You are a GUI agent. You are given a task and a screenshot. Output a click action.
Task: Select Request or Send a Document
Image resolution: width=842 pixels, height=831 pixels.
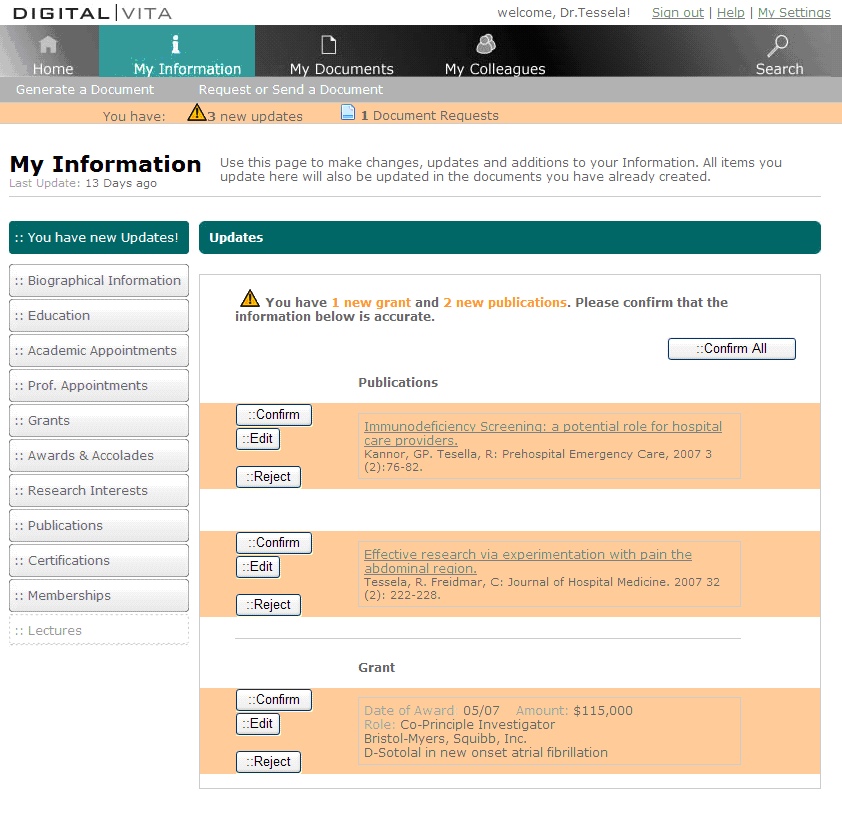(291, 90)
